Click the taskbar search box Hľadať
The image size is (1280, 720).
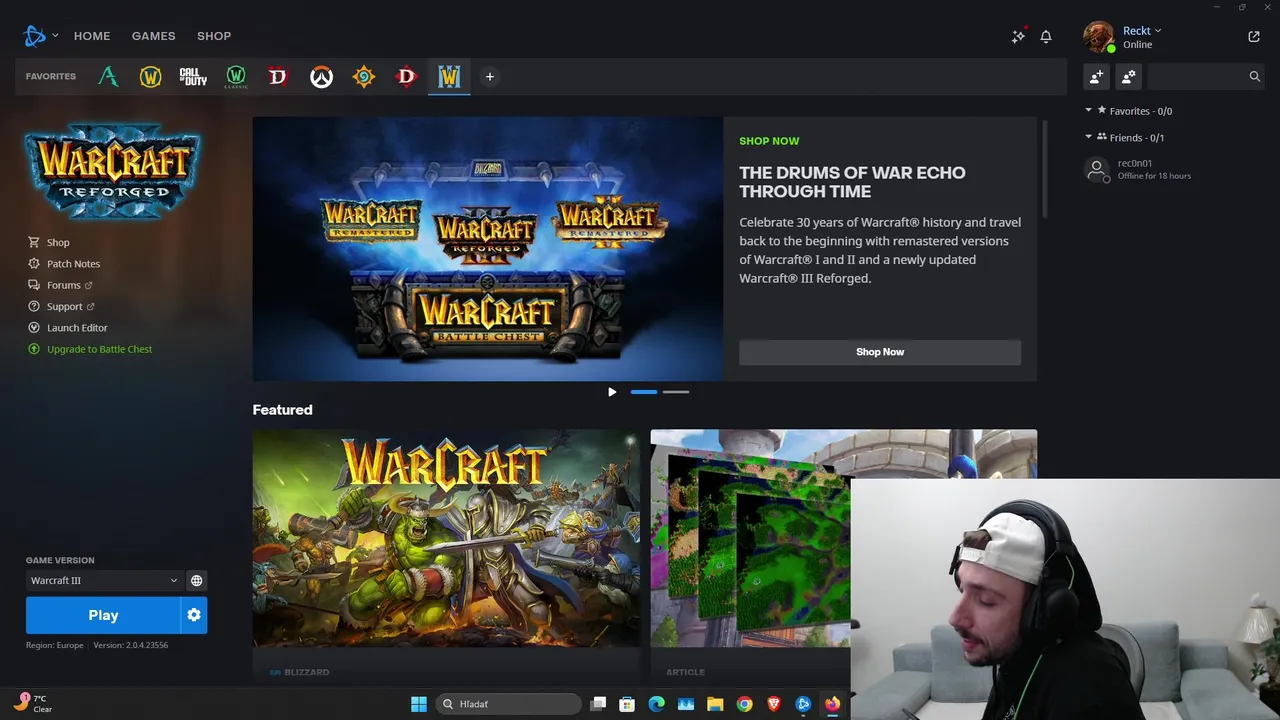coord(508,704)
